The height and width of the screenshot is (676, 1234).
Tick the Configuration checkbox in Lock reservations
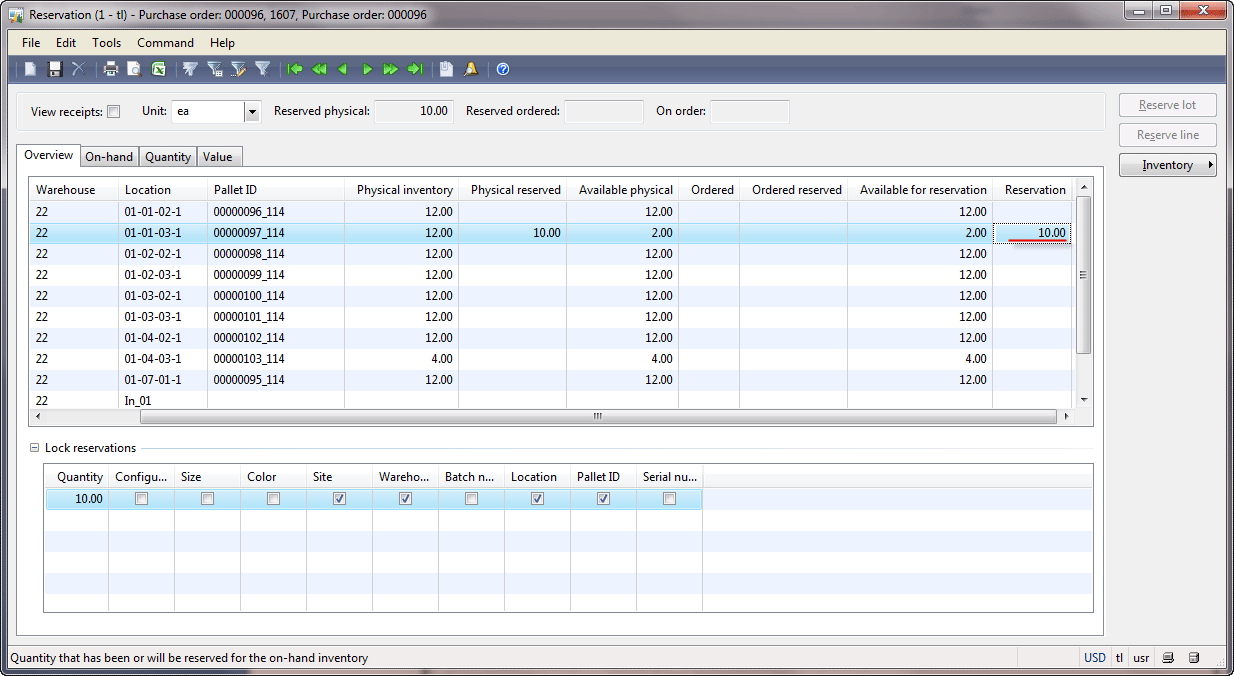coord(142,499)
